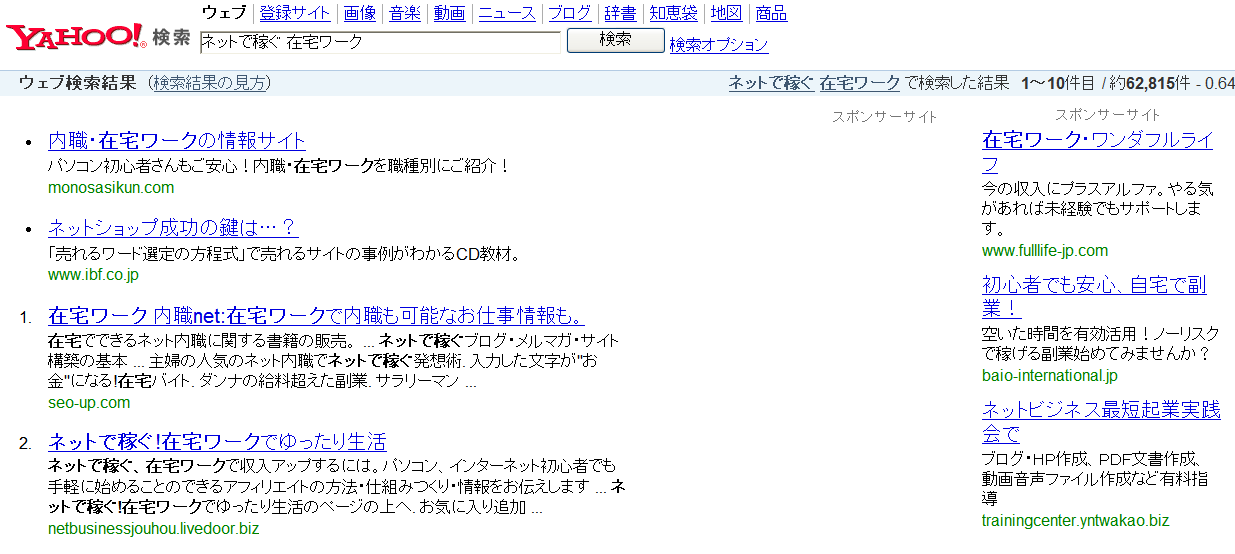Open sidebar ad 初心者でも安心、自宅で副業！

(1094, 297)
